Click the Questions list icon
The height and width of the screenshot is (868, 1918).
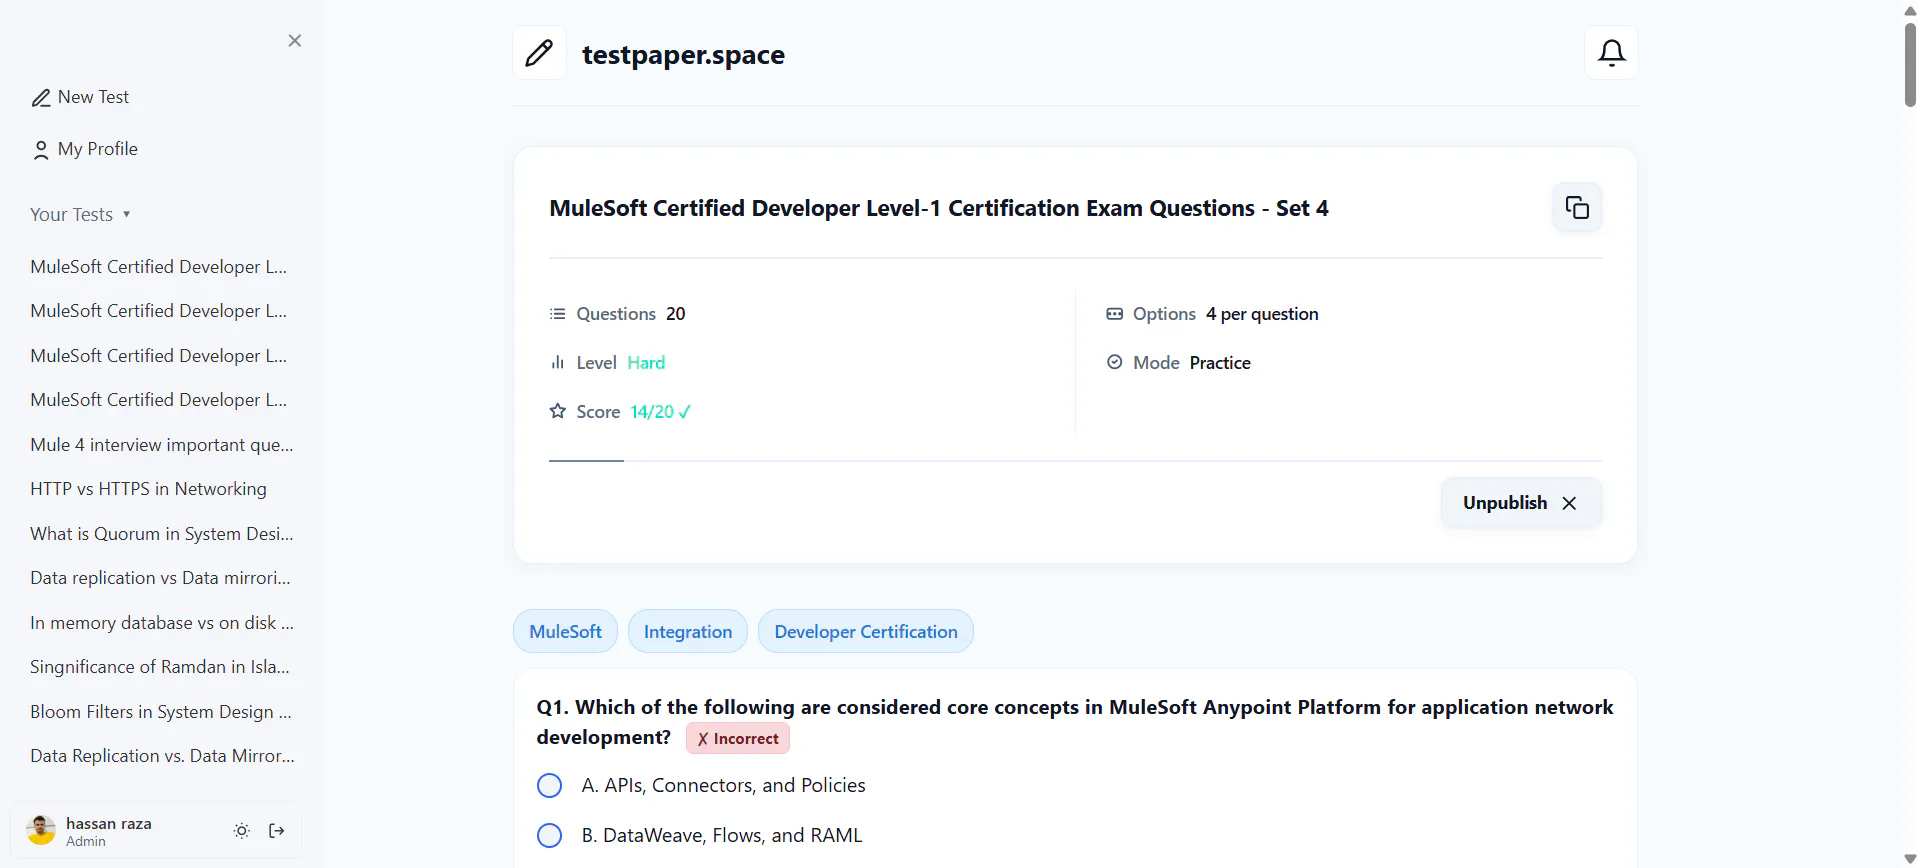[557, 314]
